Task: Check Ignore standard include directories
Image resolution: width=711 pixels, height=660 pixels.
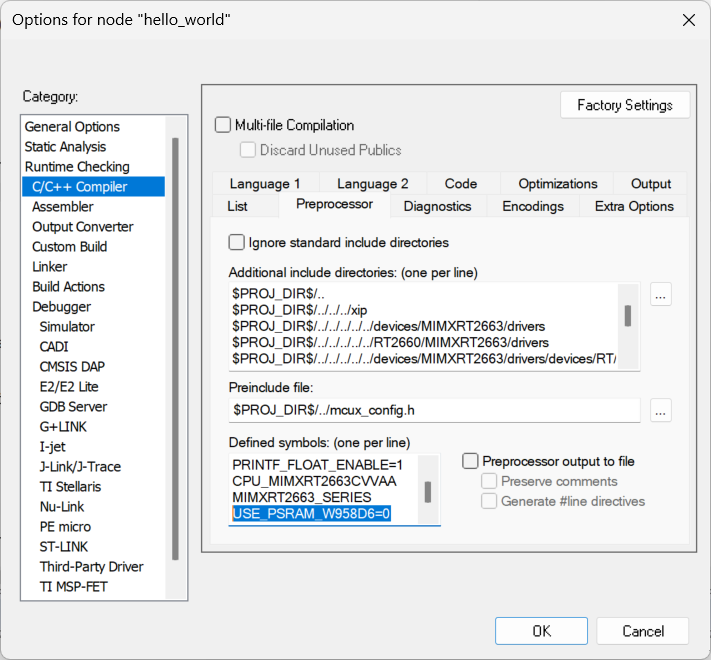Action: tap(236, 242)
